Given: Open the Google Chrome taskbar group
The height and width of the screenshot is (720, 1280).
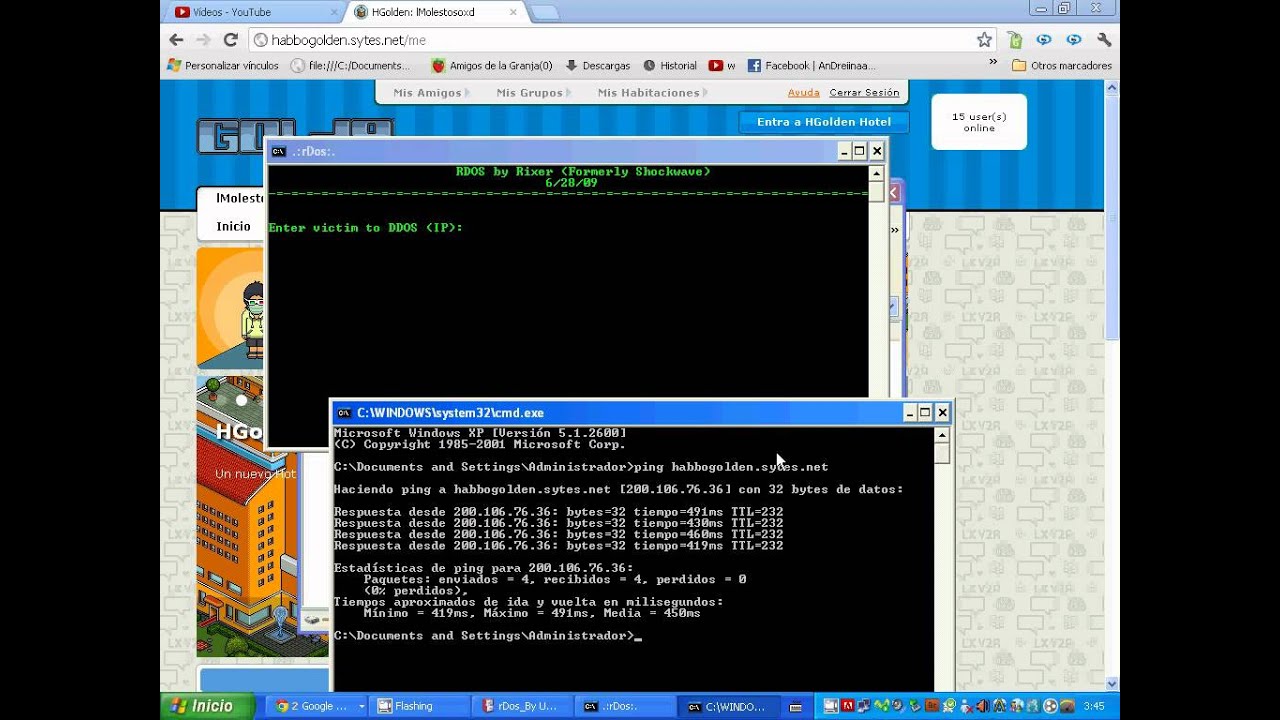Looking at the screenshot, I should click(319, 706).
